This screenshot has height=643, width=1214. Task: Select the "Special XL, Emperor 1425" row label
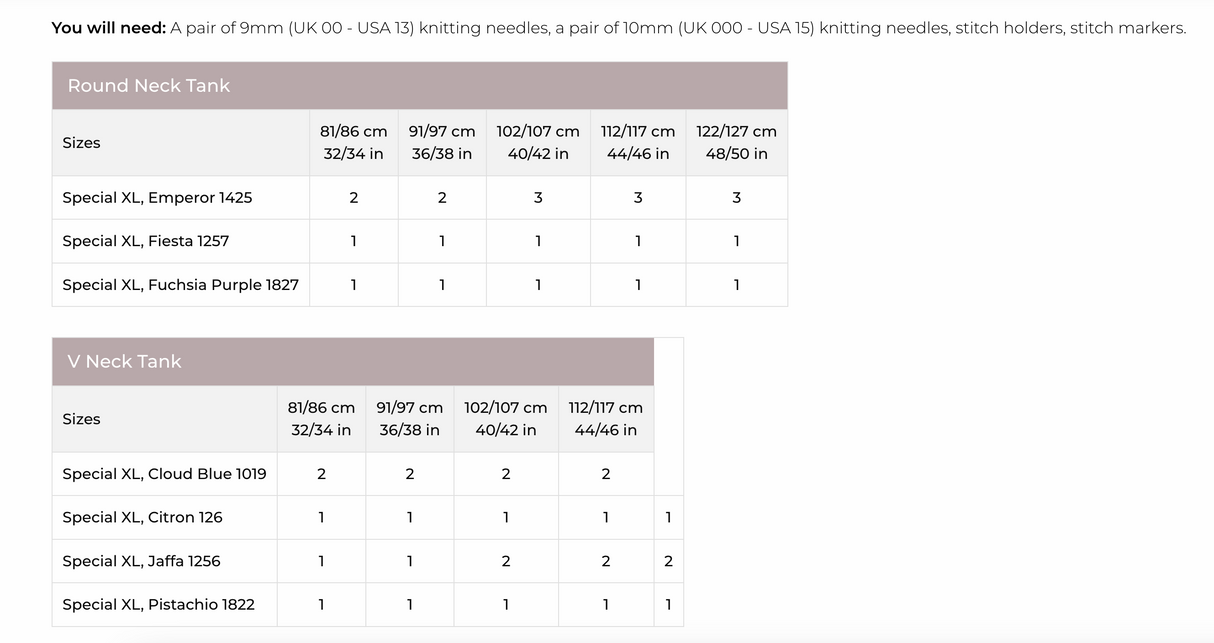click(157, 198)
